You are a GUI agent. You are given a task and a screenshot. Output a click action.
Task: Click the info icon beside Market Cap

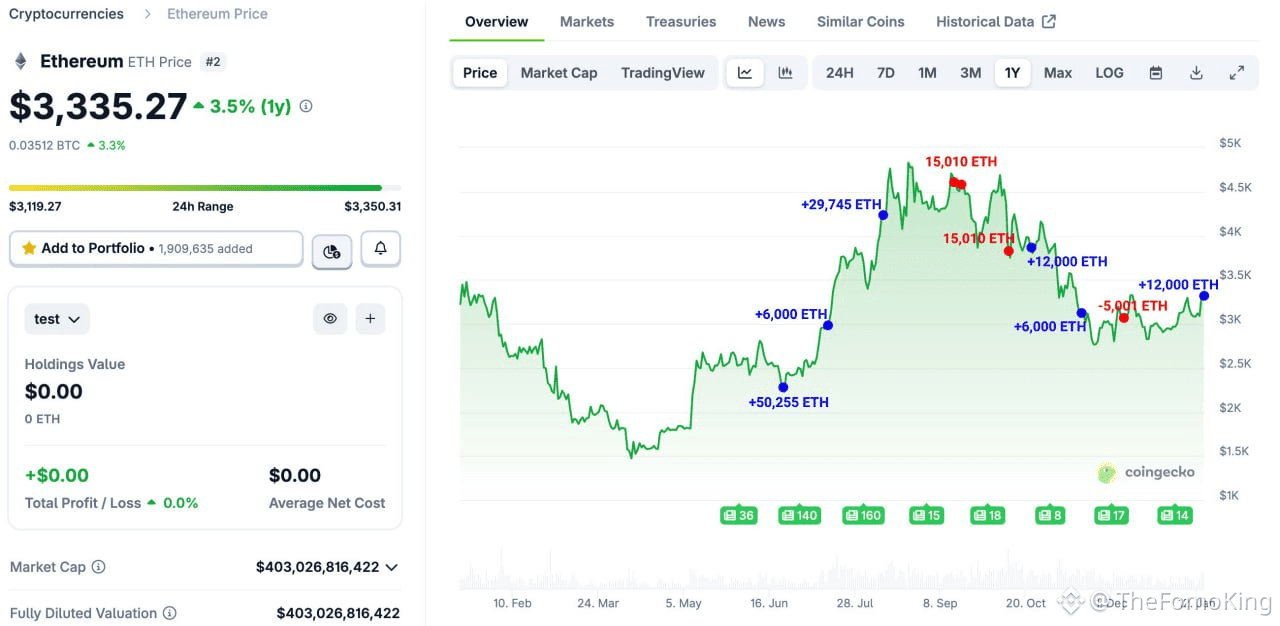tap(99, 567)
